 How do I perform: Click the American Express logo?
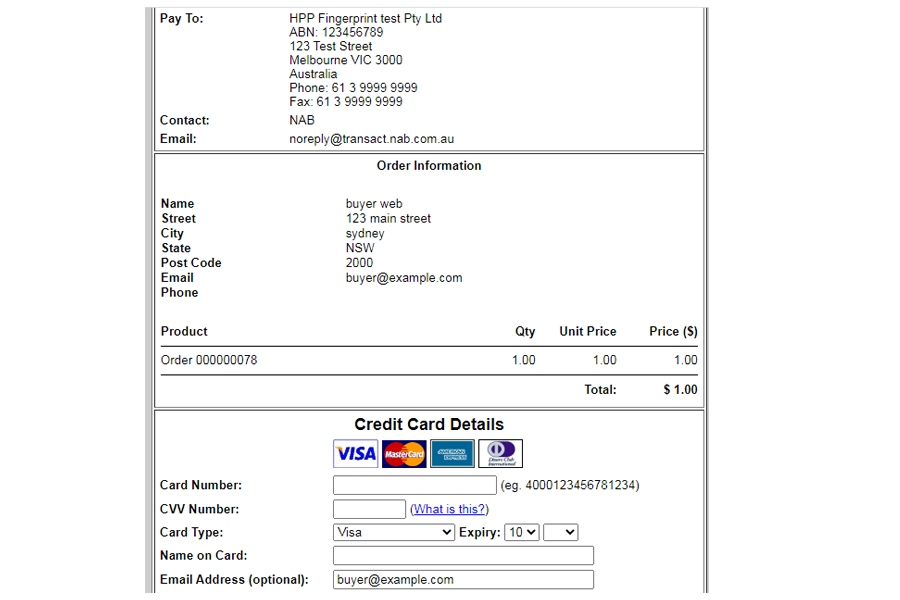point(452,454)
